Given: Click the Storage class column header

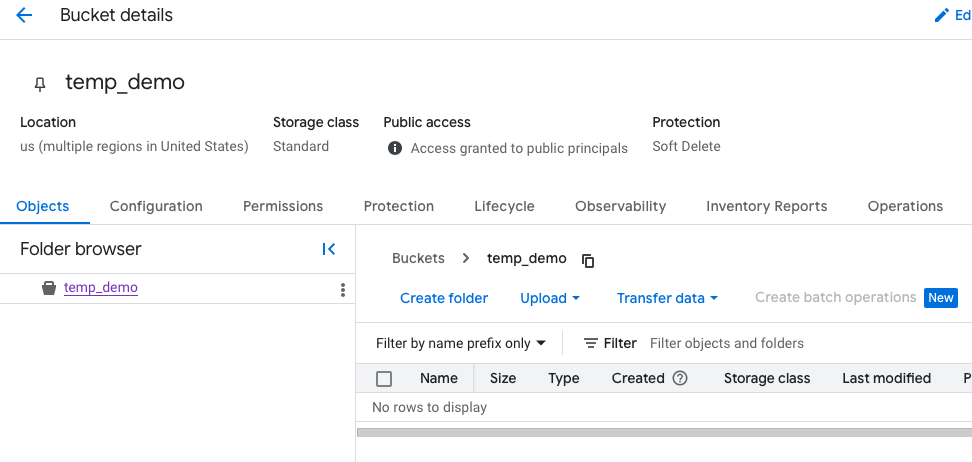Looking at the screenshot, I should point(767,378).
